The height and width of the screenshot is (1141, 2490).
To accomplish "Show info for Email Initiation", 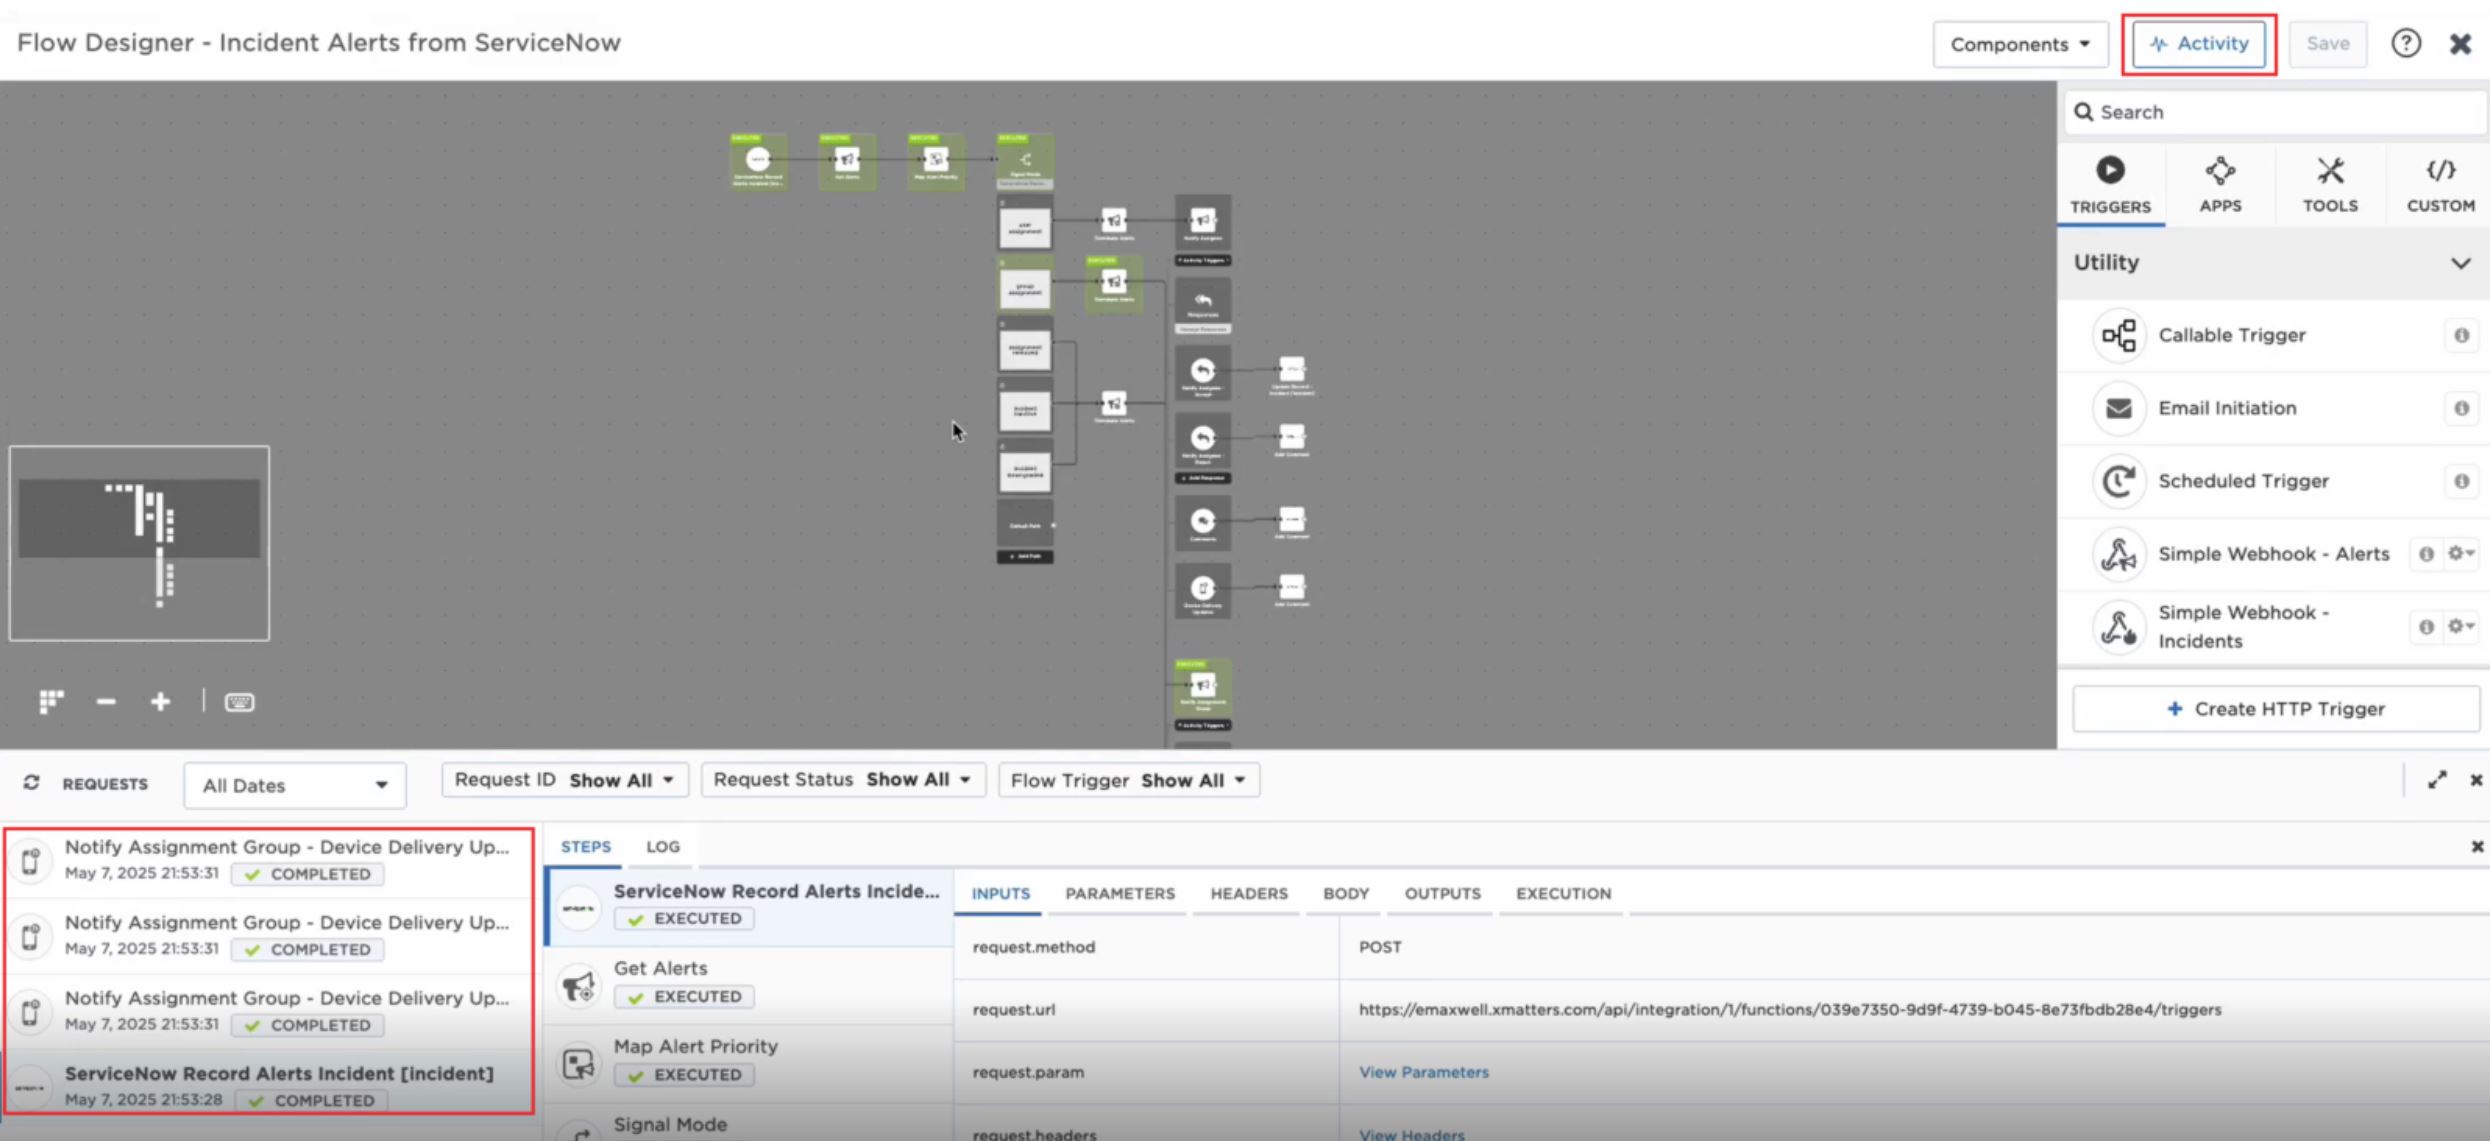I will click(2461, 408).
